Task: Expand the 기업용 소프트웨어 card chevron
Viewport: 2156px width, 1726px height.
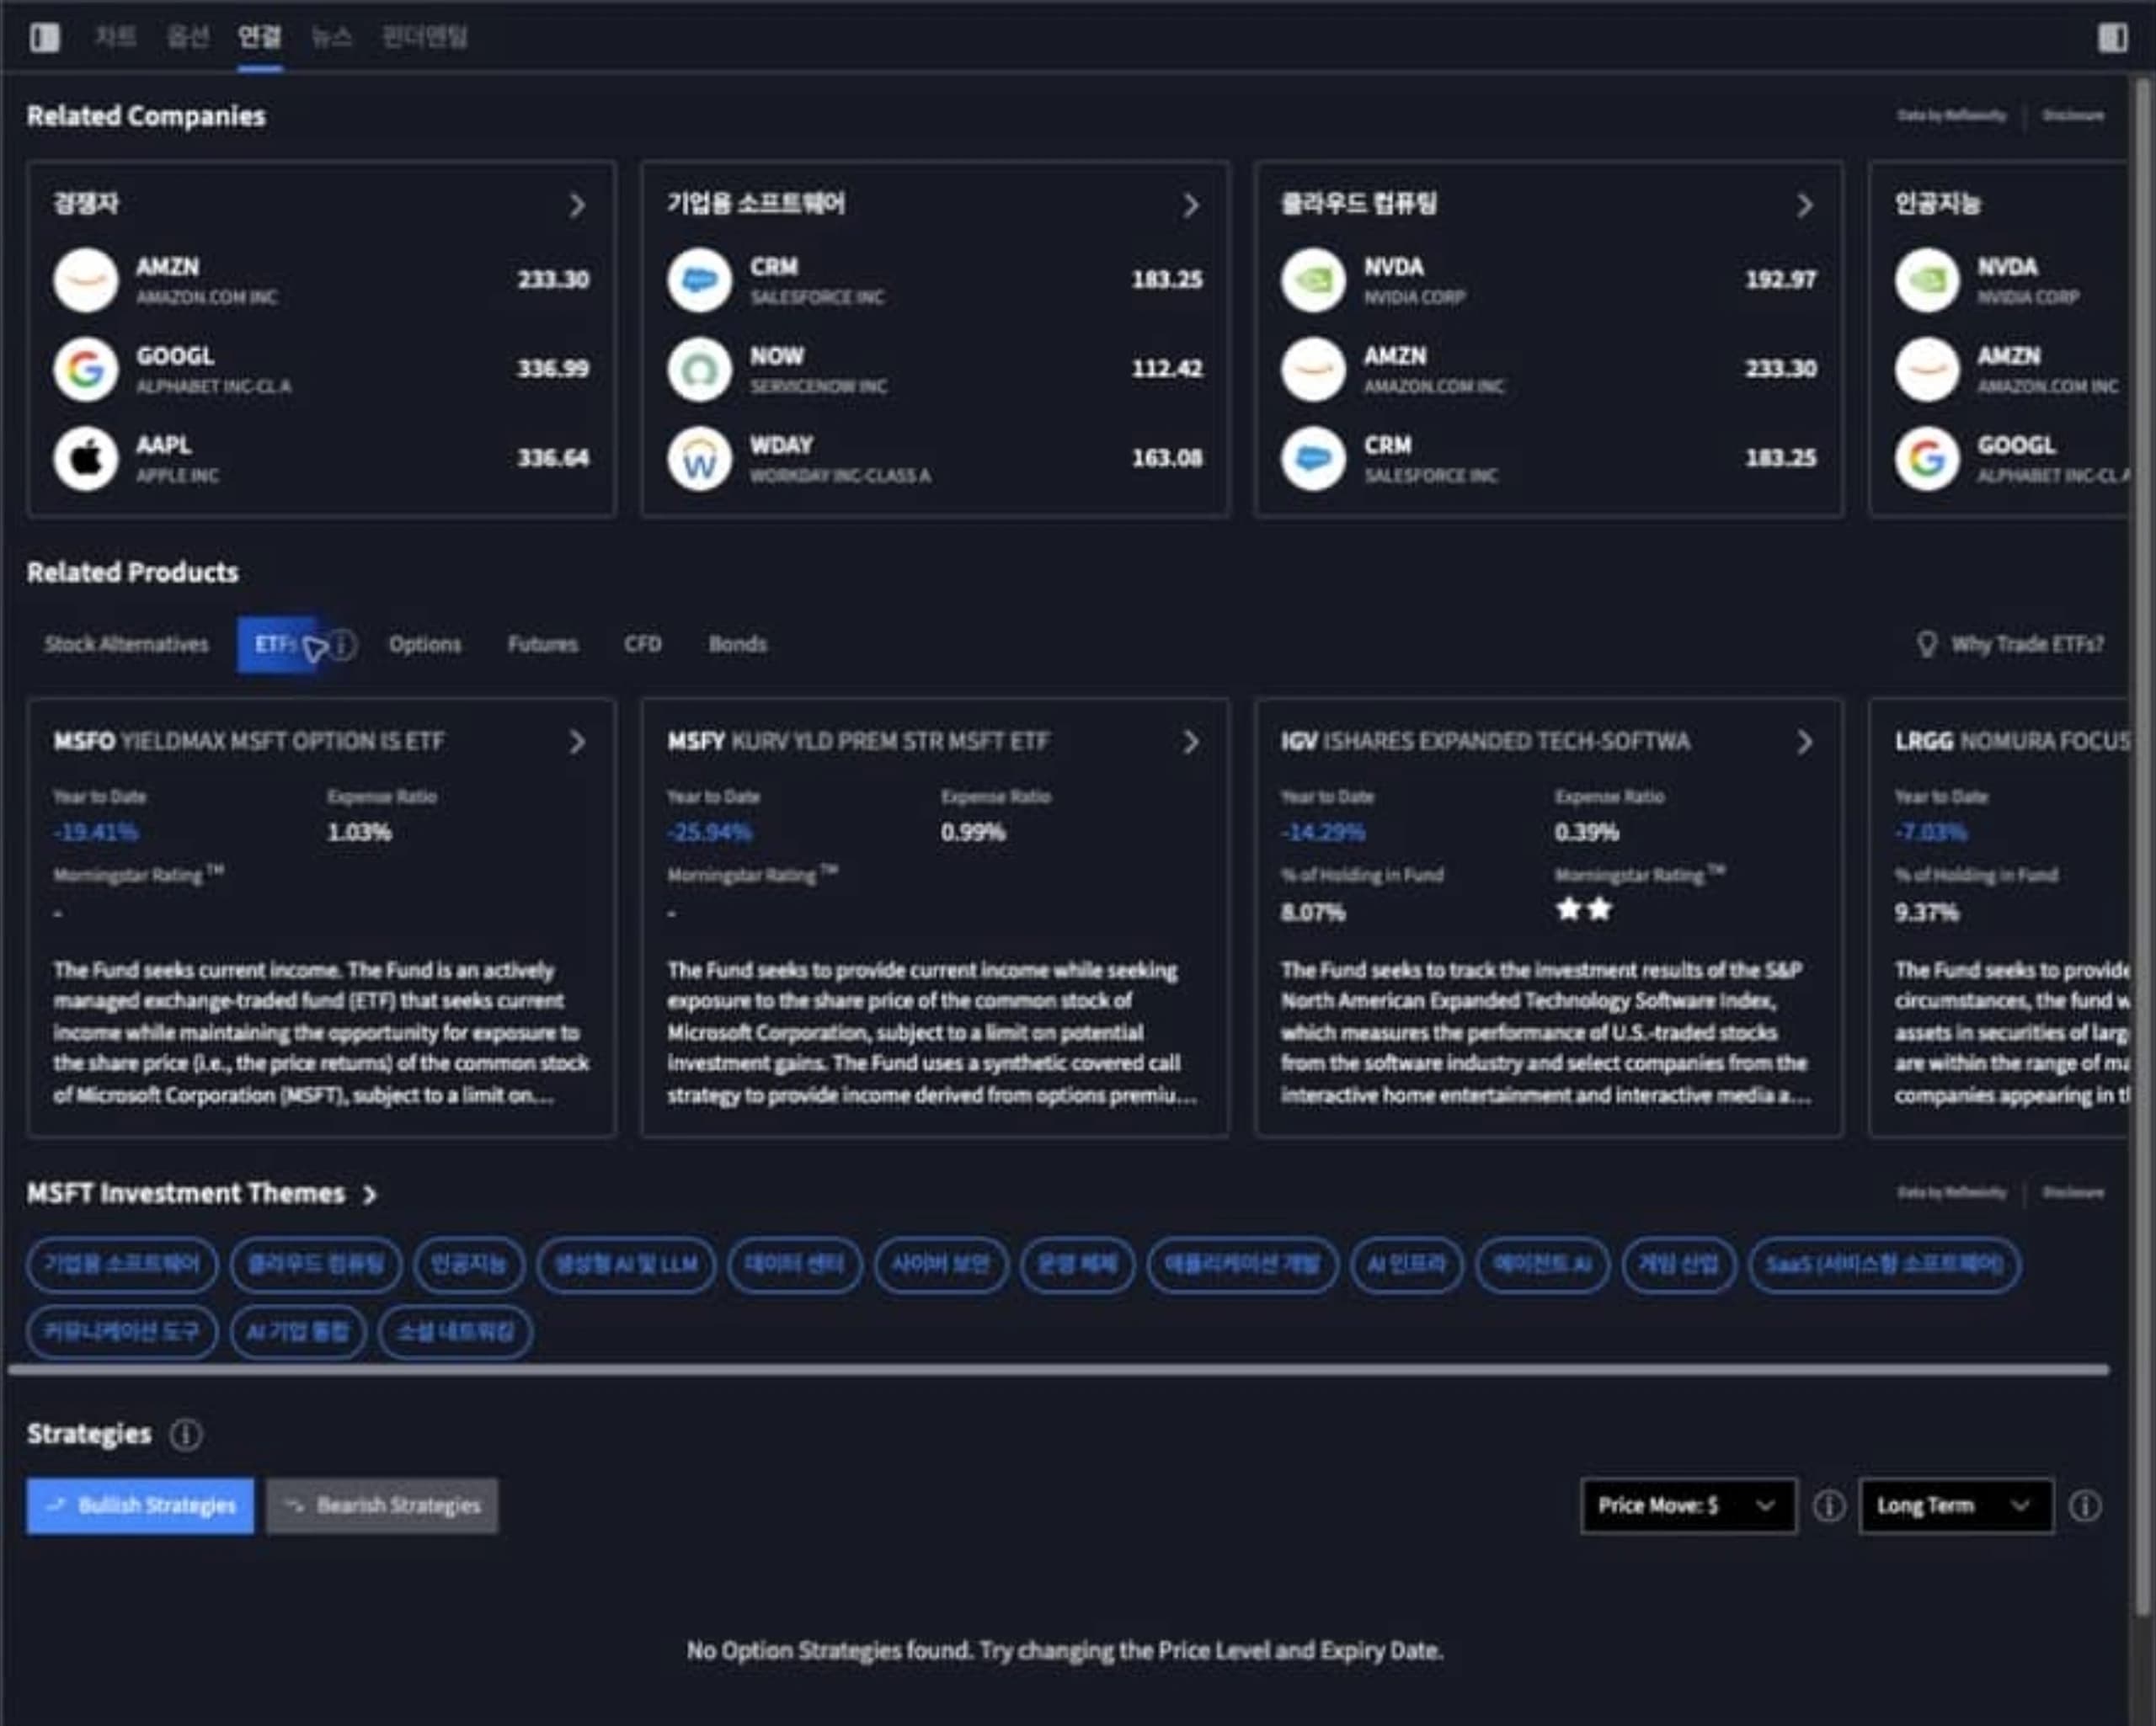Action: [1191, 206]
